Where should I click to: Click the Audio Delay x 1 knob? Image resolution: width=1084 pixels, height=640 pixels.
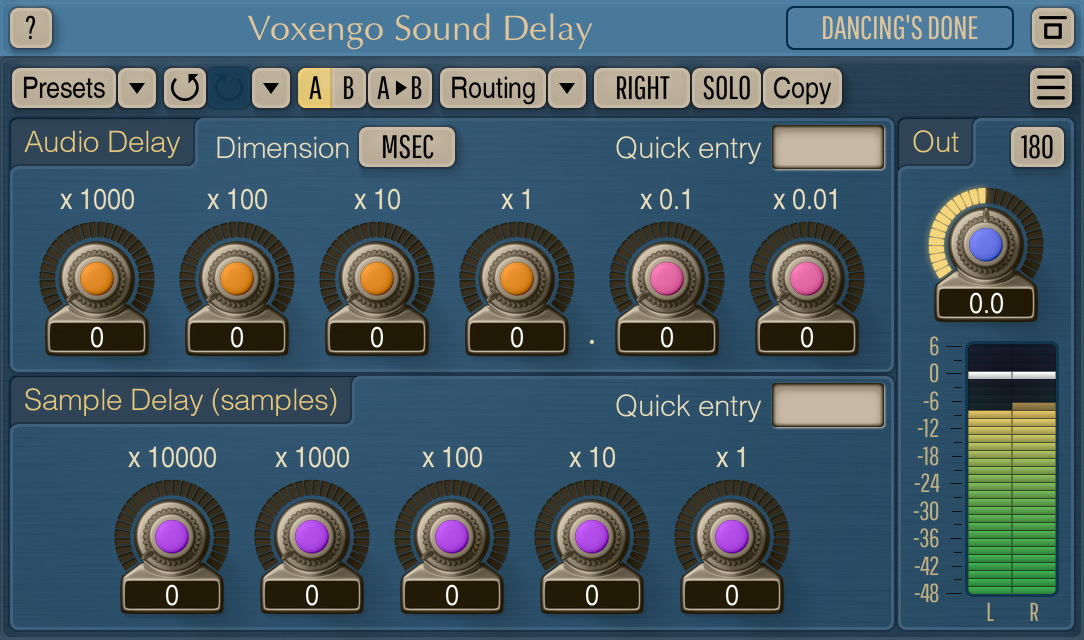coord(516,278)
